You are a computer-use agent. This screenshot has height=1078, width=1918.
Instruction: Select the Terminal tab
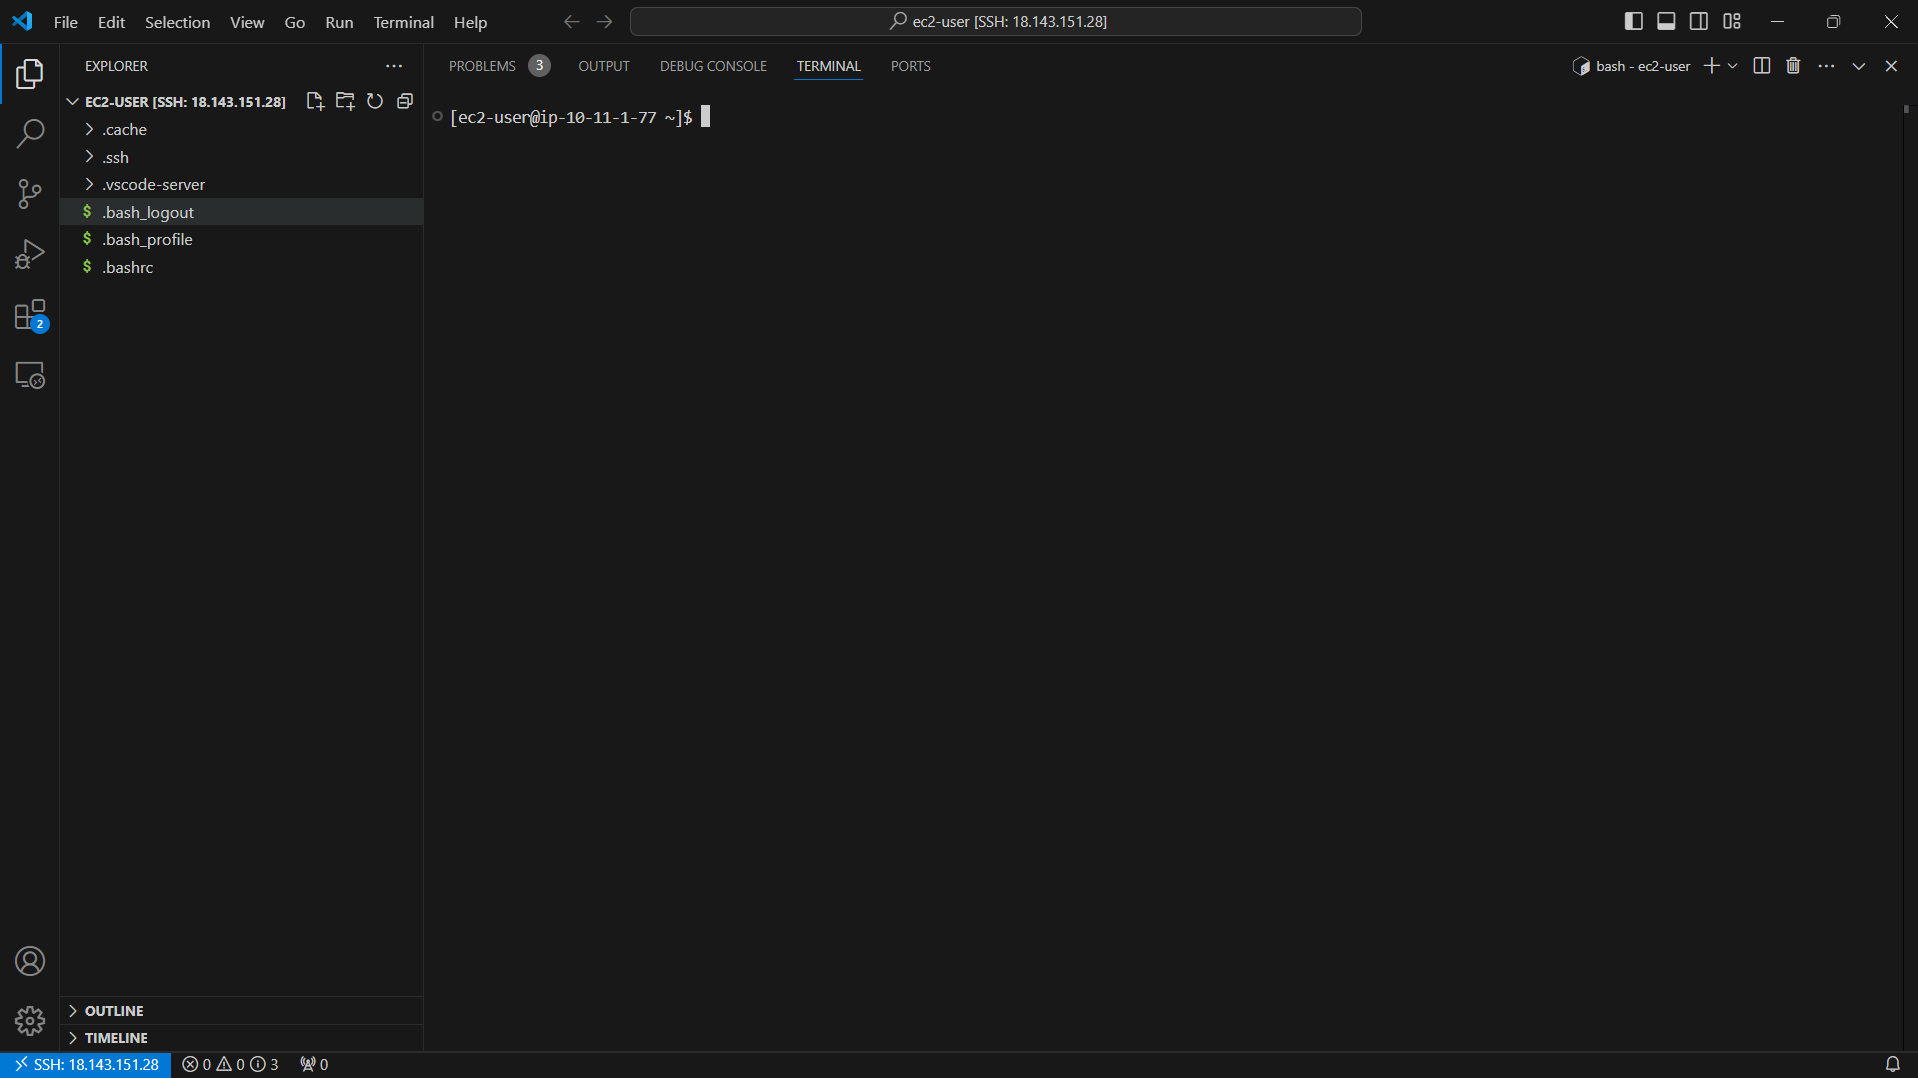pos(828,66)
